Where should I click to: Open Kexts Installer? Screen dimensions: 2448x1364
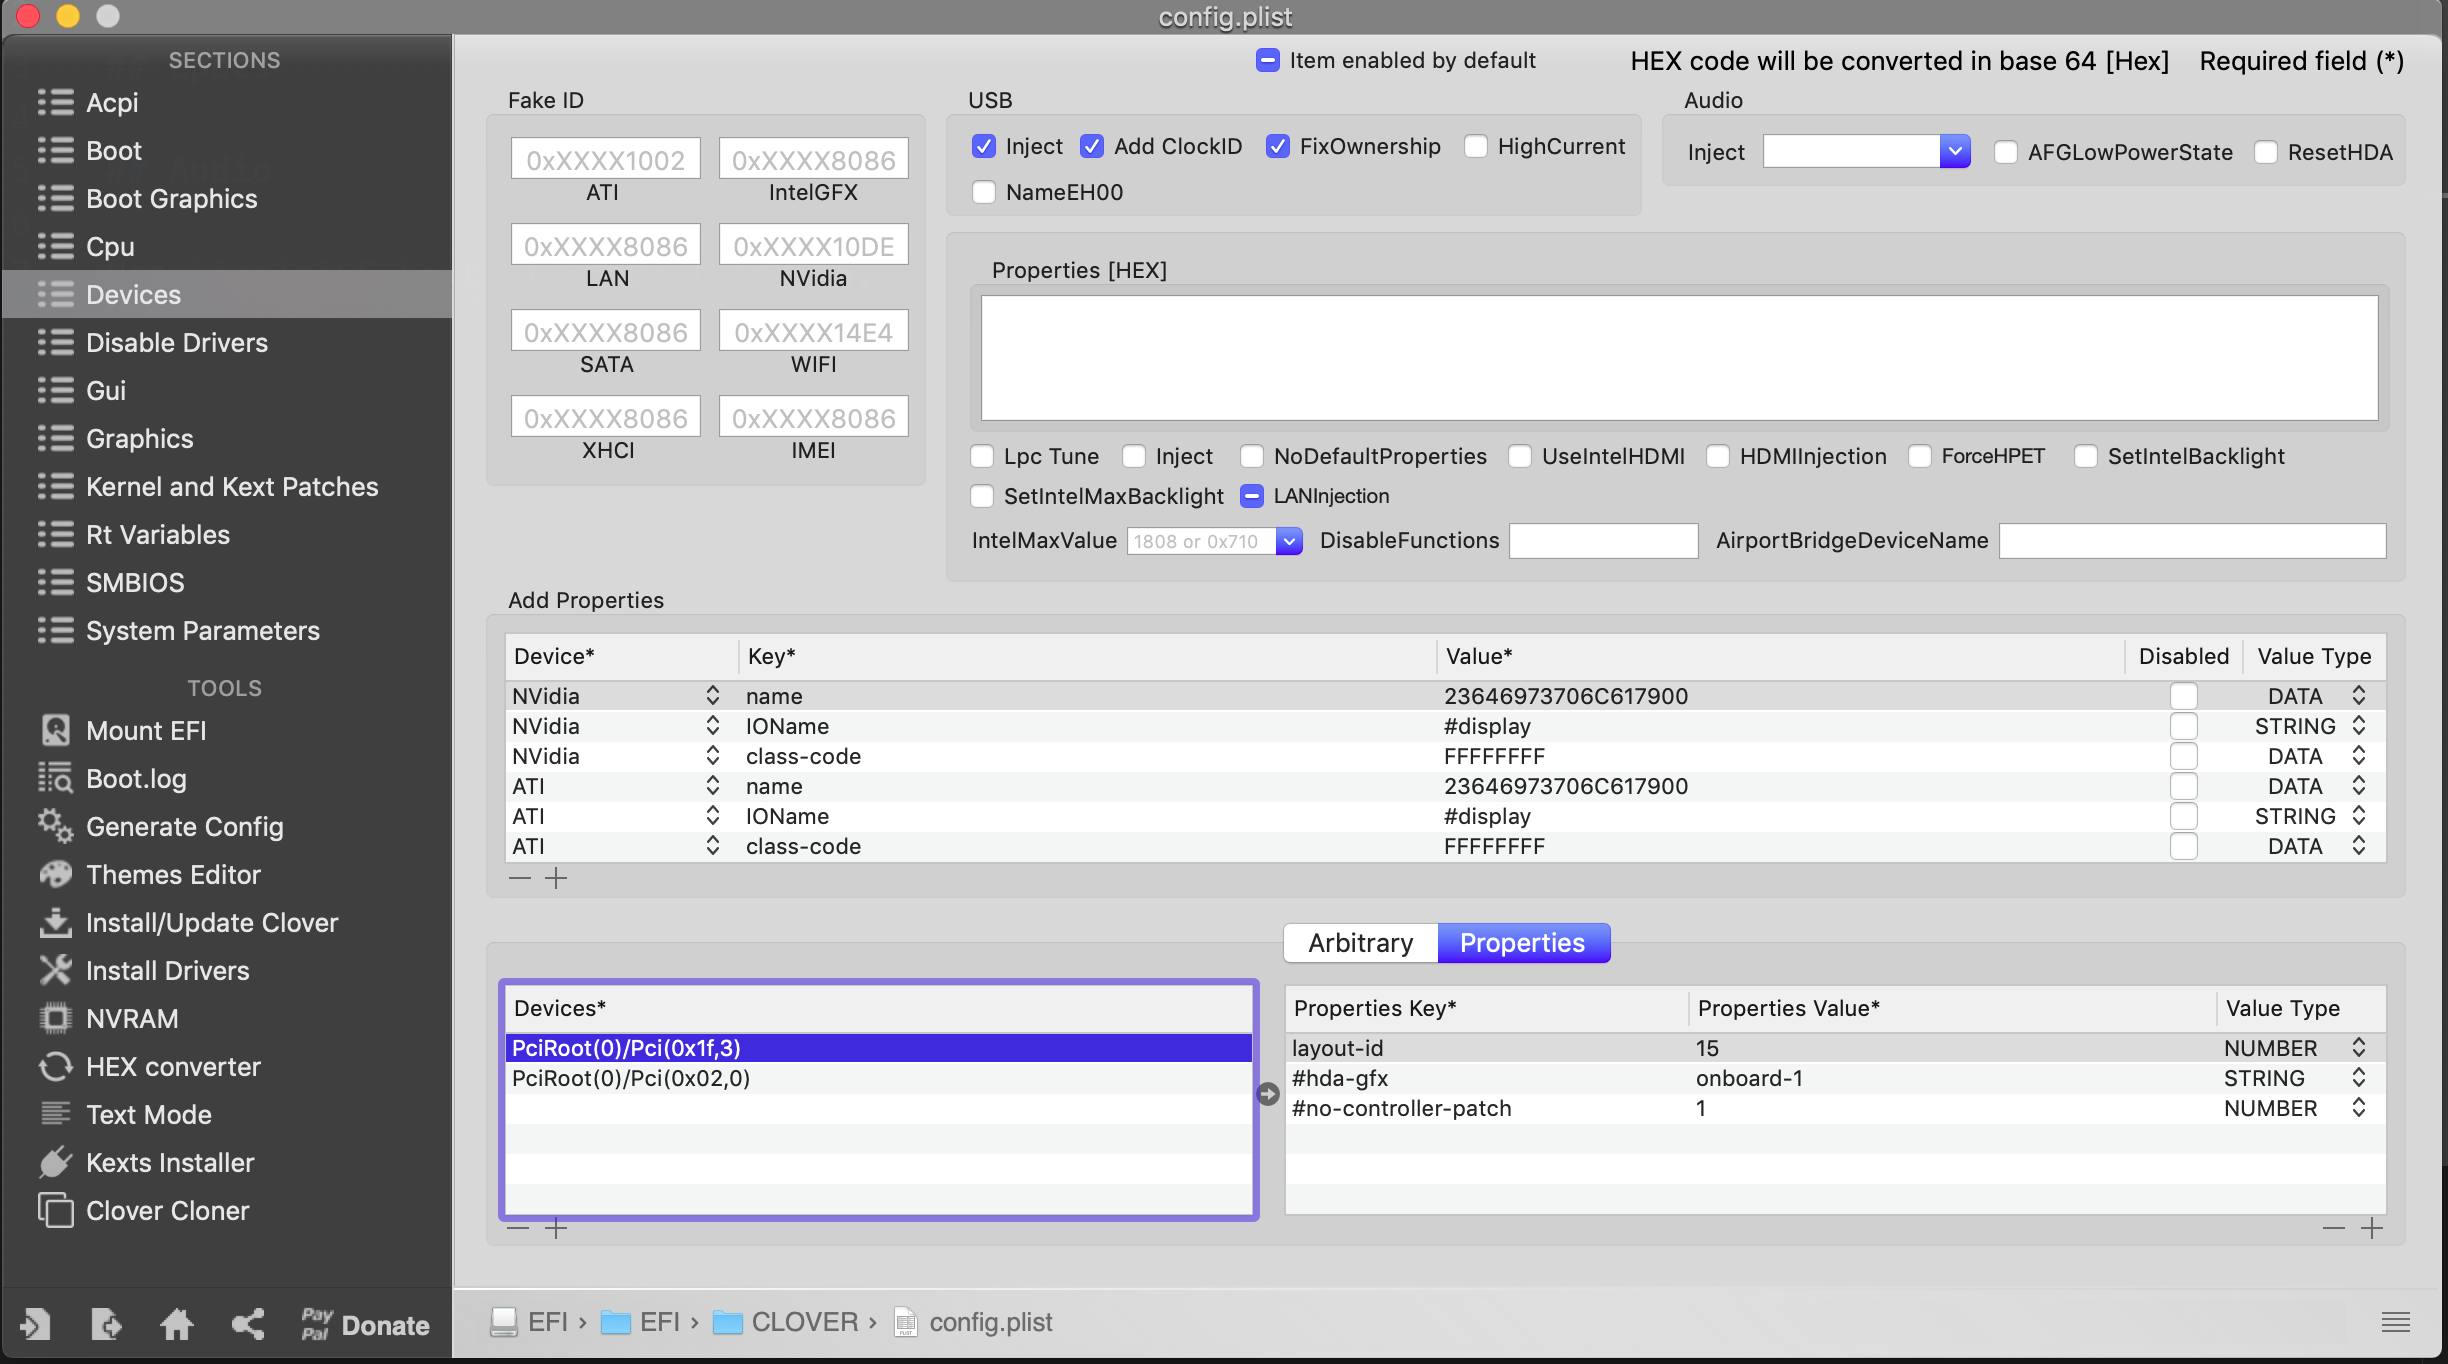click(148, 1163)
